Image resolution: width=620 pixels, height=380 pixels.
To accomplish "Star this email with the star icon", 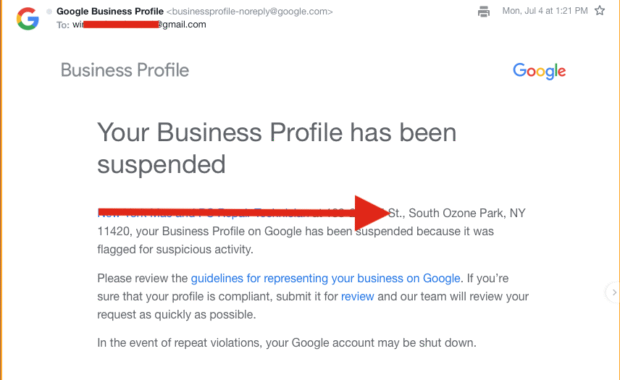I will (x=599, y=11).
